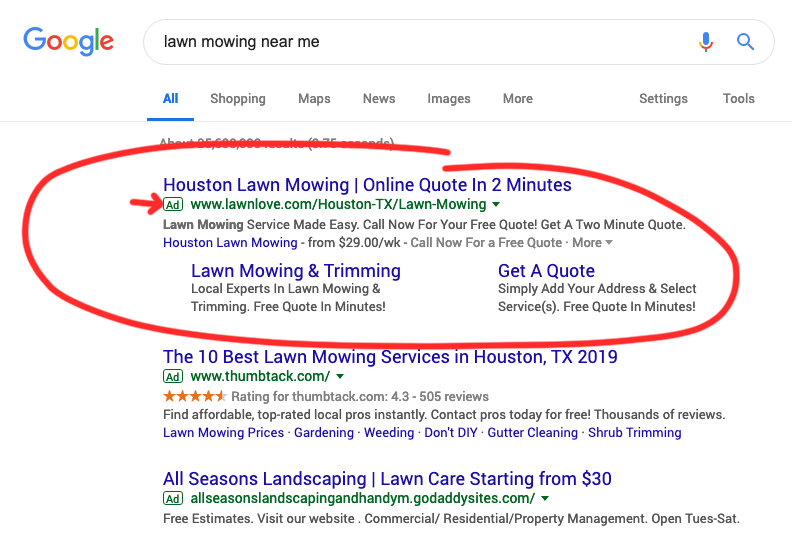
Task: Expand the dropdown arrow next to the lawnlove.com URL
Action: [496, 205]
